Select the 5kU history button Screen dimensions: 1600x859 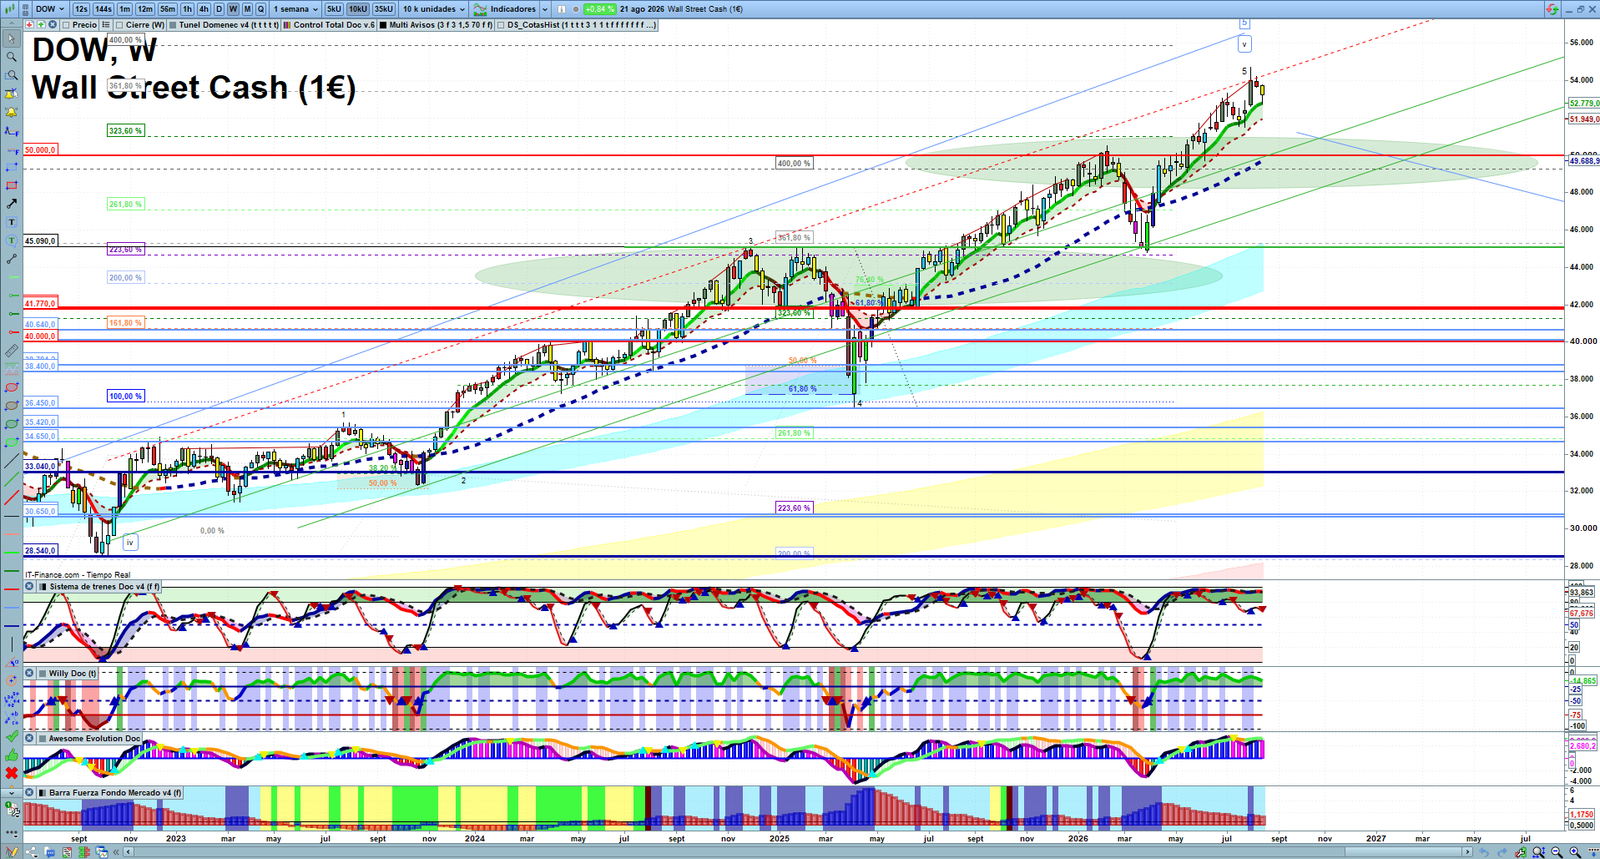pyautogui.click(x=333, y=9)
